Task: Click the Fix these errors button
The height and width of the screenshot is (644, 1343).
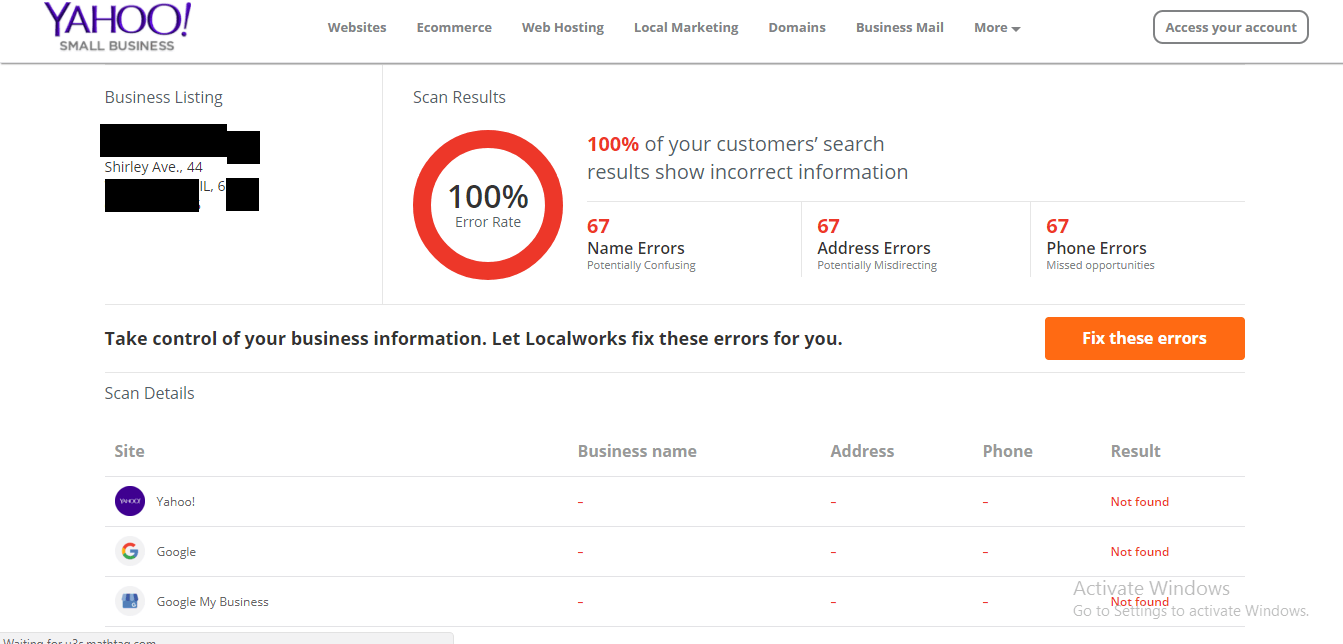Action: [1144, 338]
